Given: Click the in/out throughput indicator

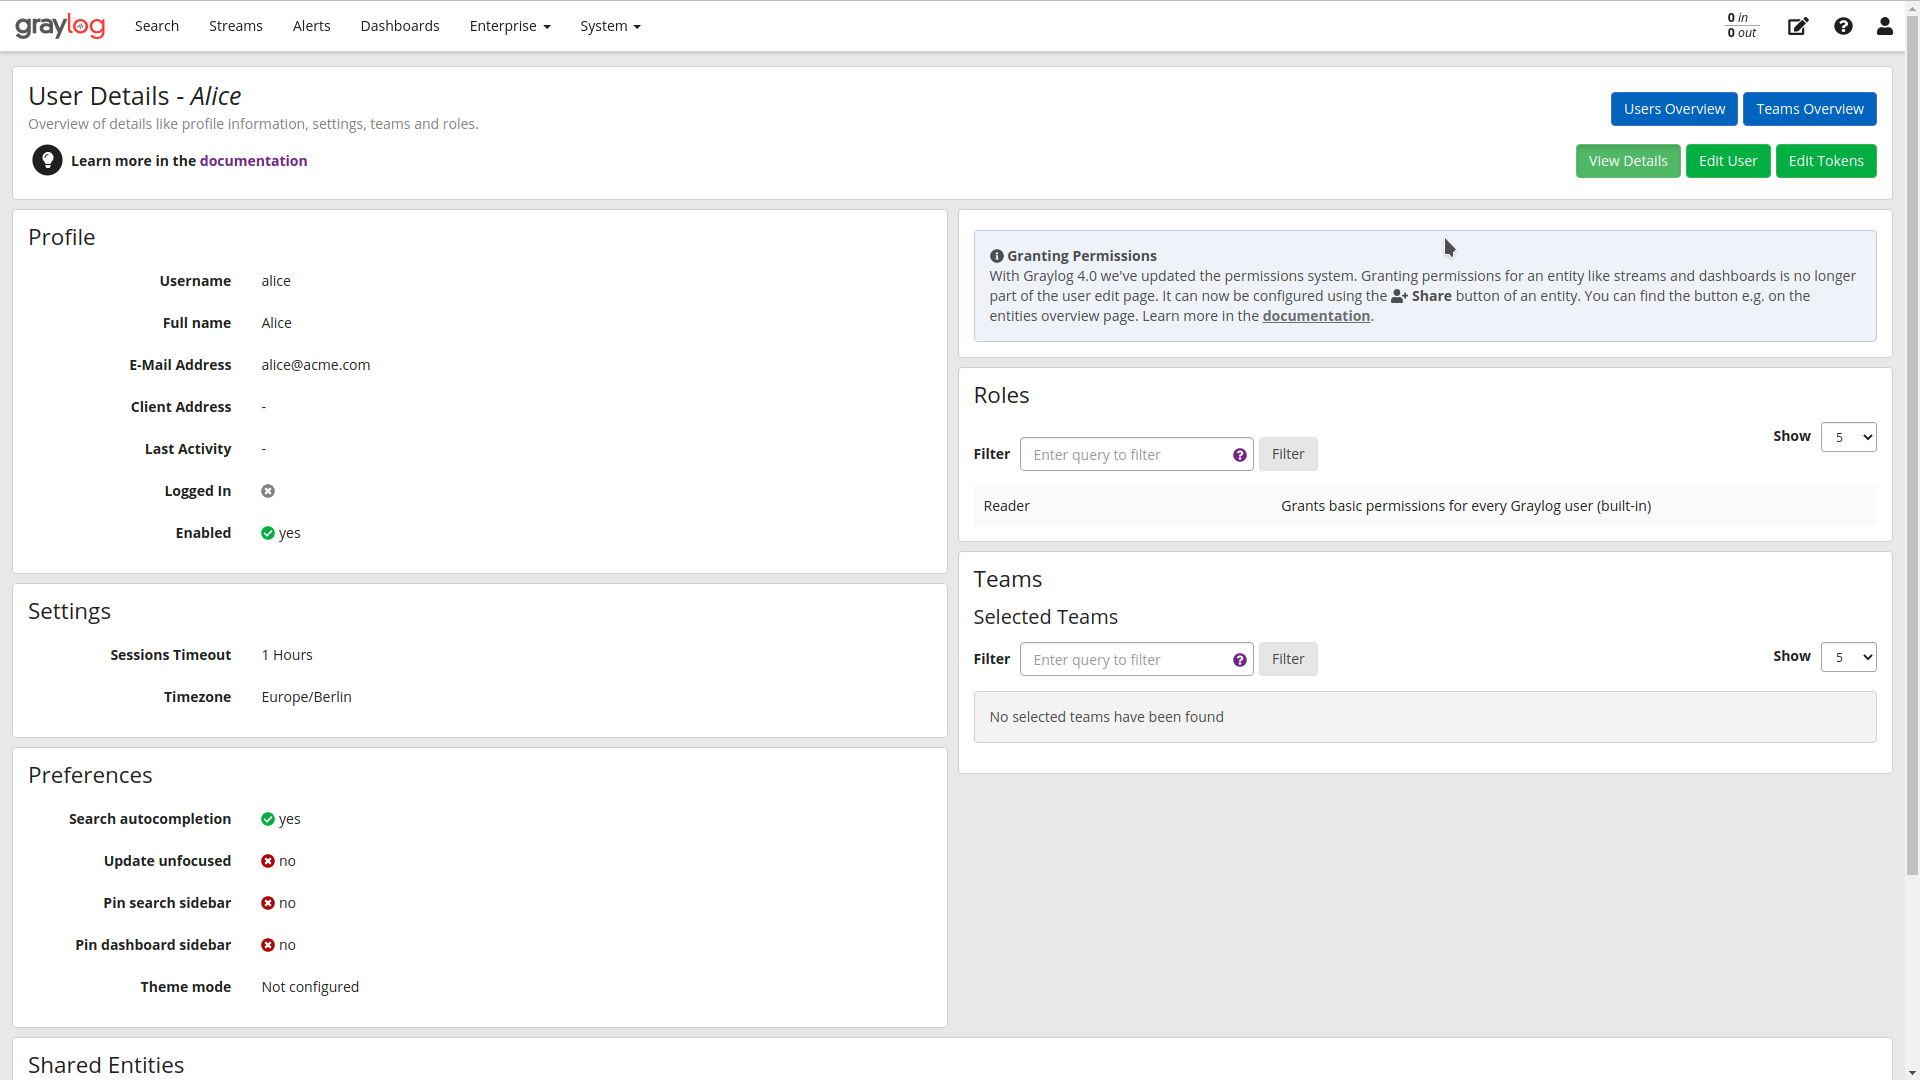Looking at the screenshot, I should click(x=1739, y=25).
